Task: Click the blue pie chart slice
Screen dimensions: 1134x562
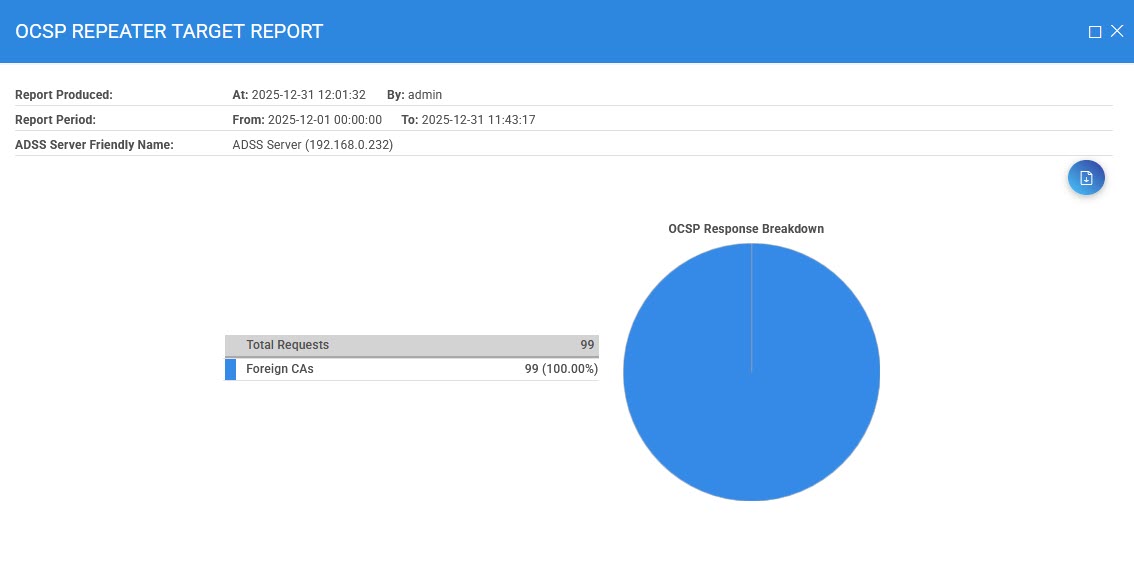Action: 751,400
